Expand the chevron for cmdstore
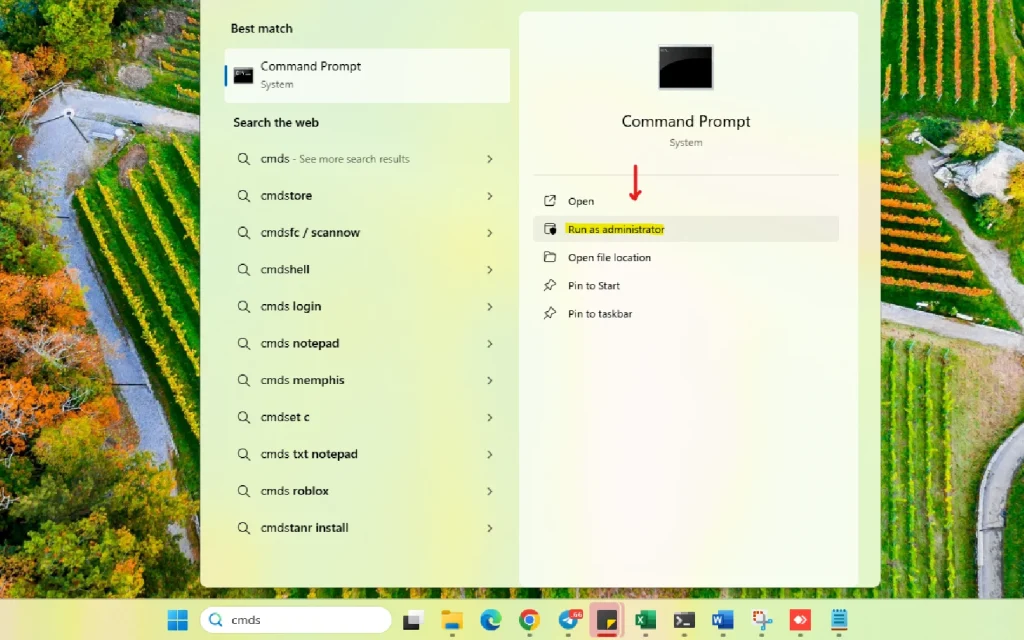 coord(489,196)
